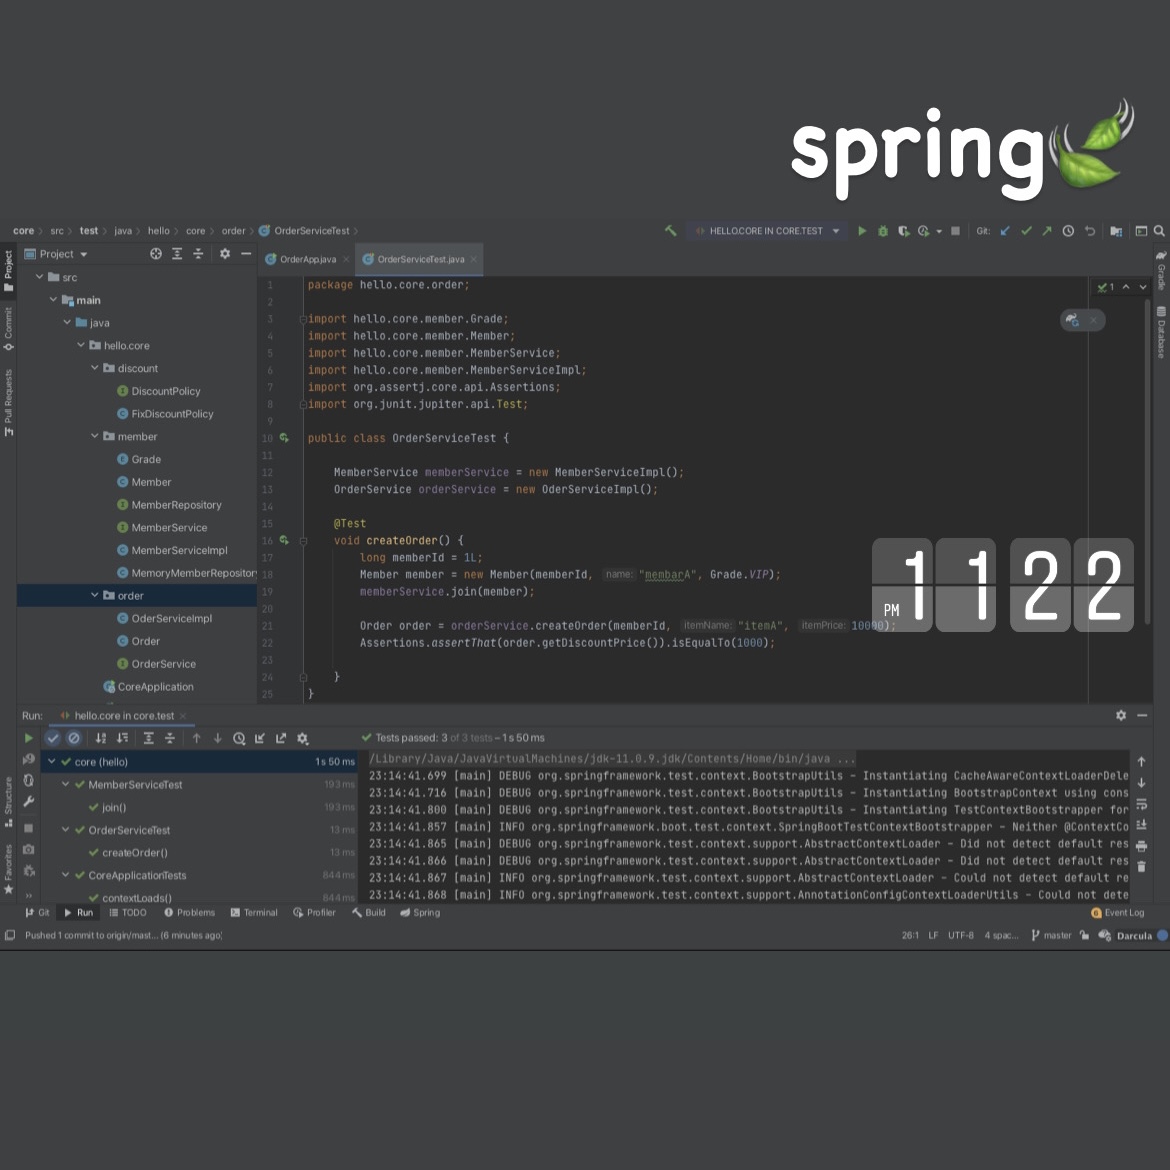
Task: Hide the Project panel with minus icon
Action: 245,254
